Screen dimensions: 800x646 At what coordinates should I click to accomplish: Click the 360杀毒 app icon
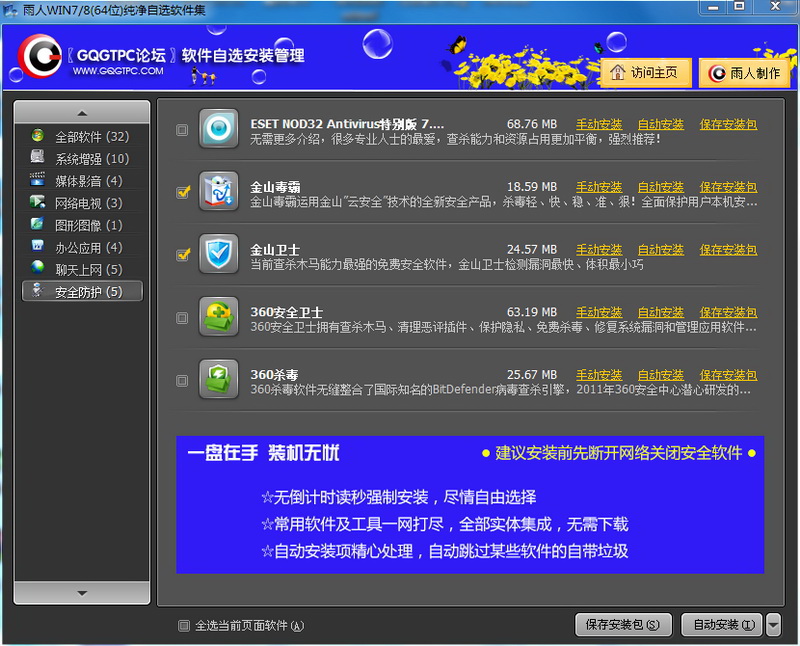click(x=218, y=380)
